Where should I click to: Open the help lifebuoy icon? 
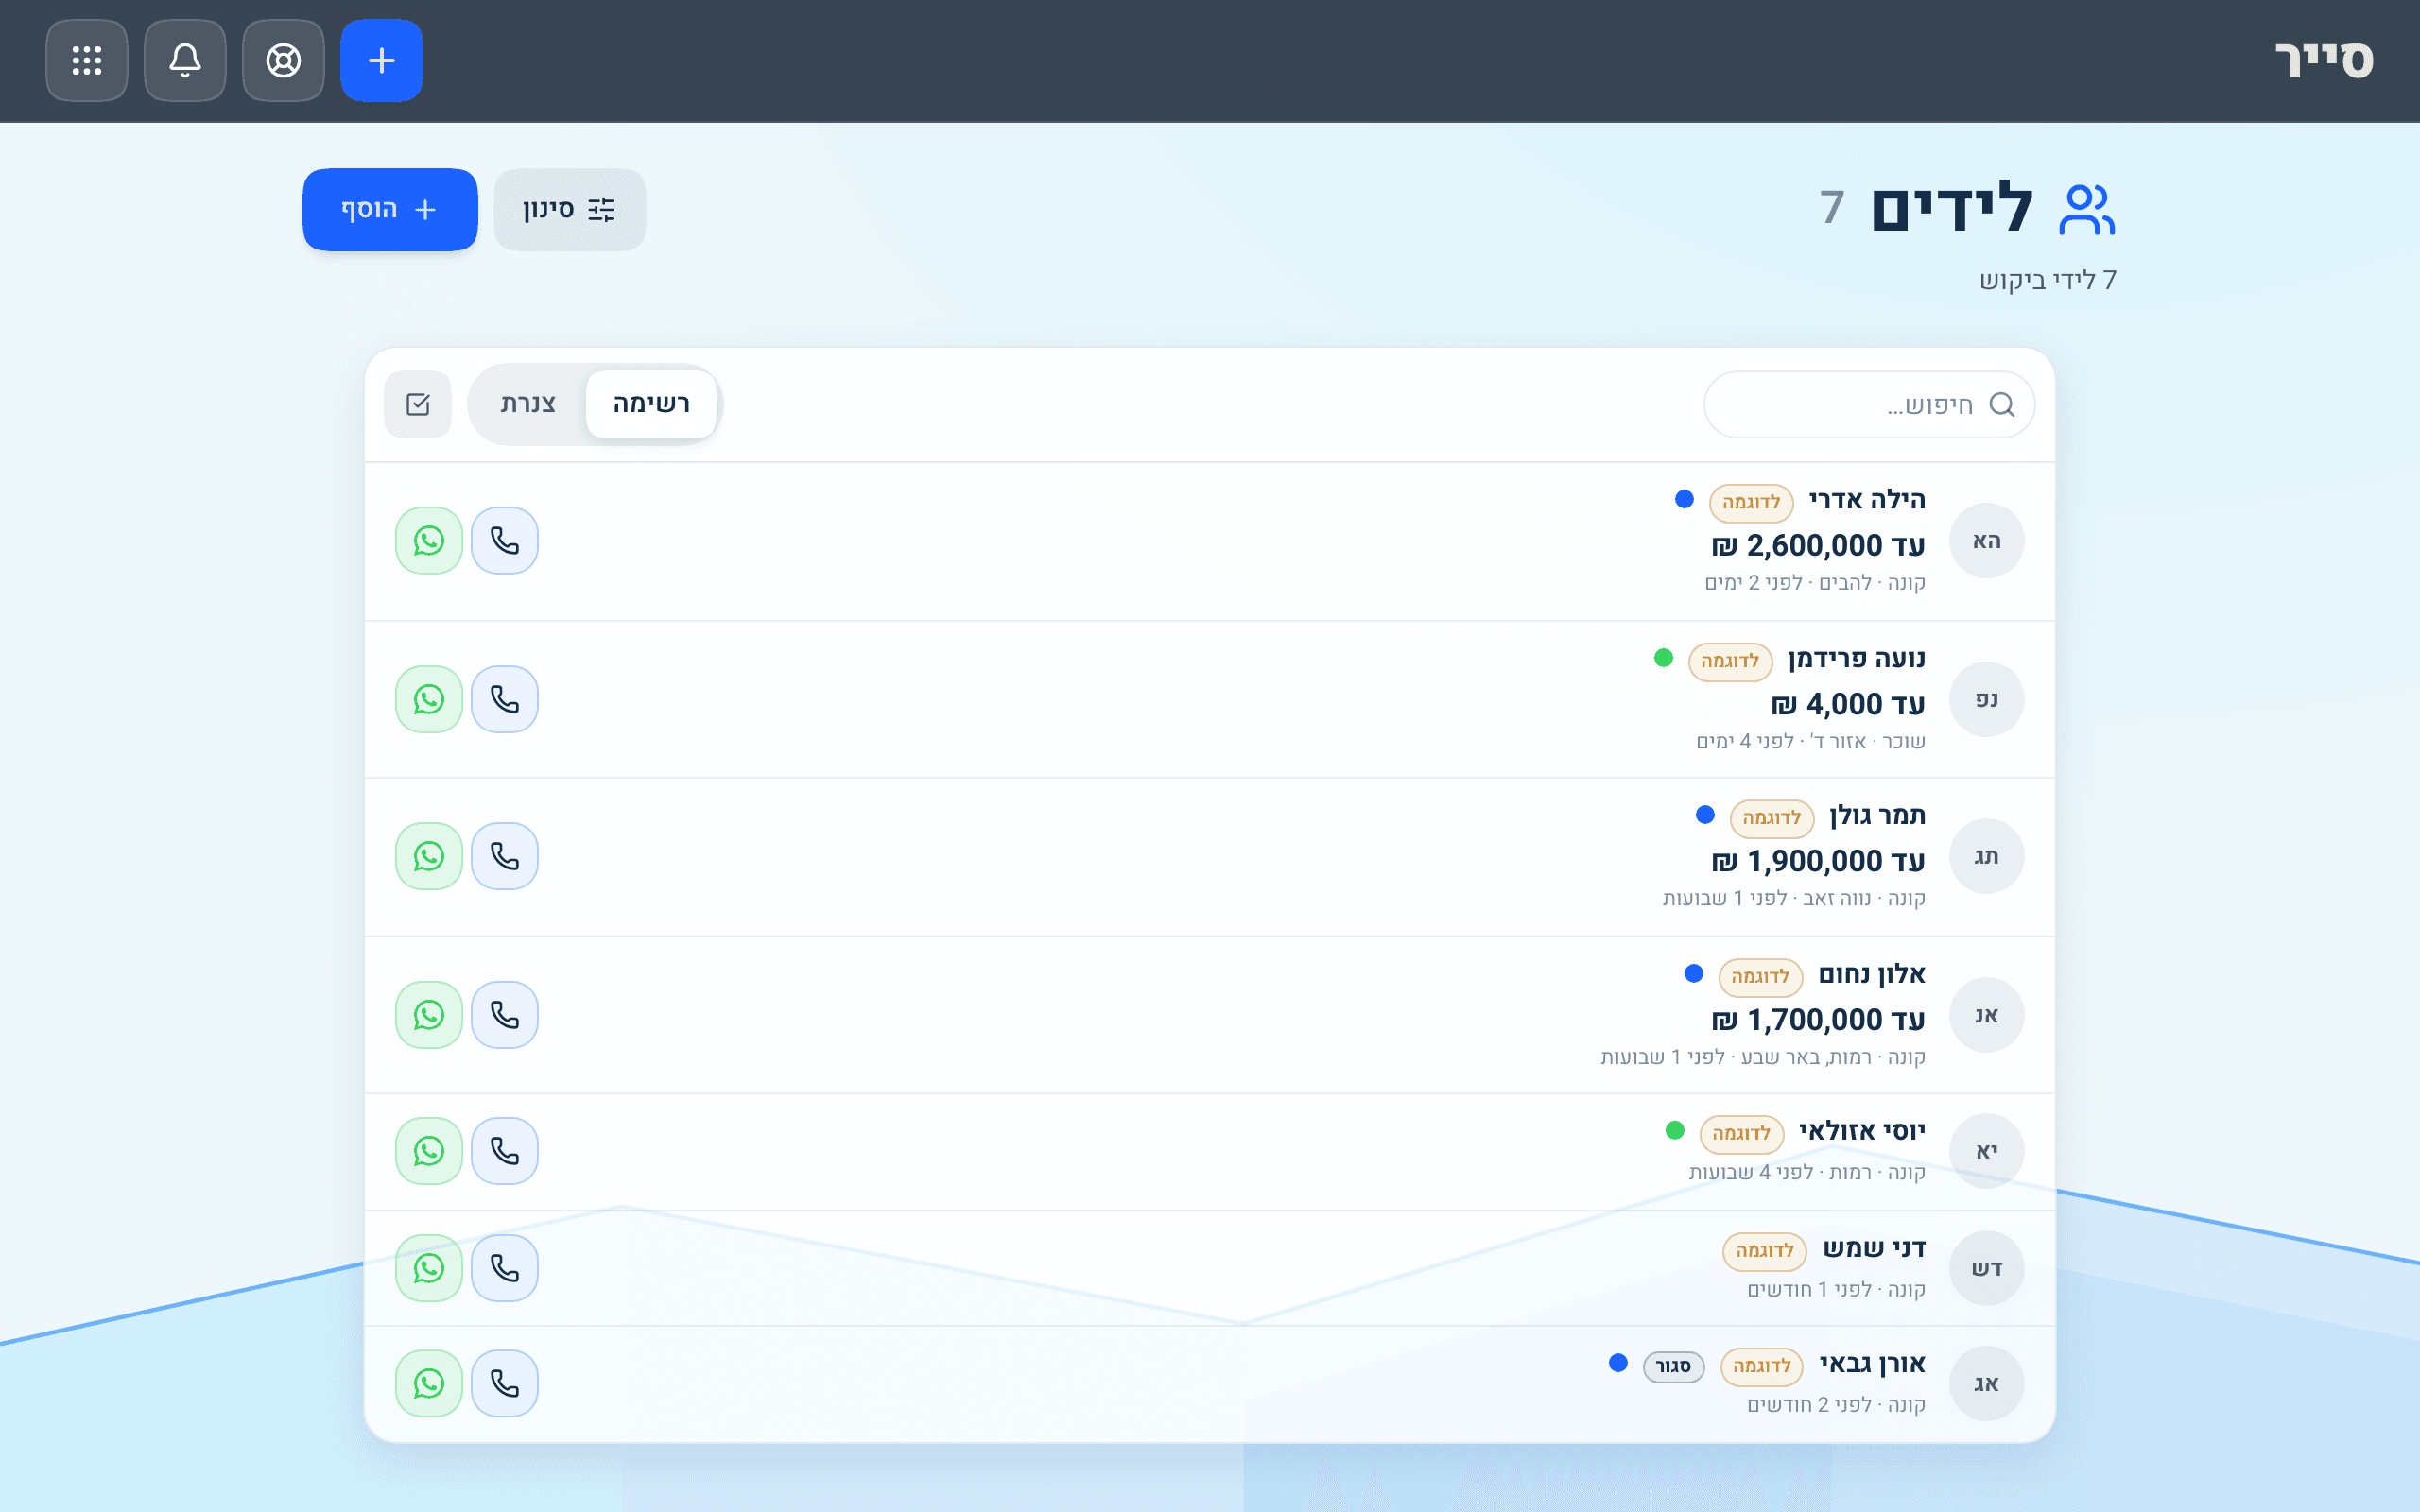tap(283, 60)
